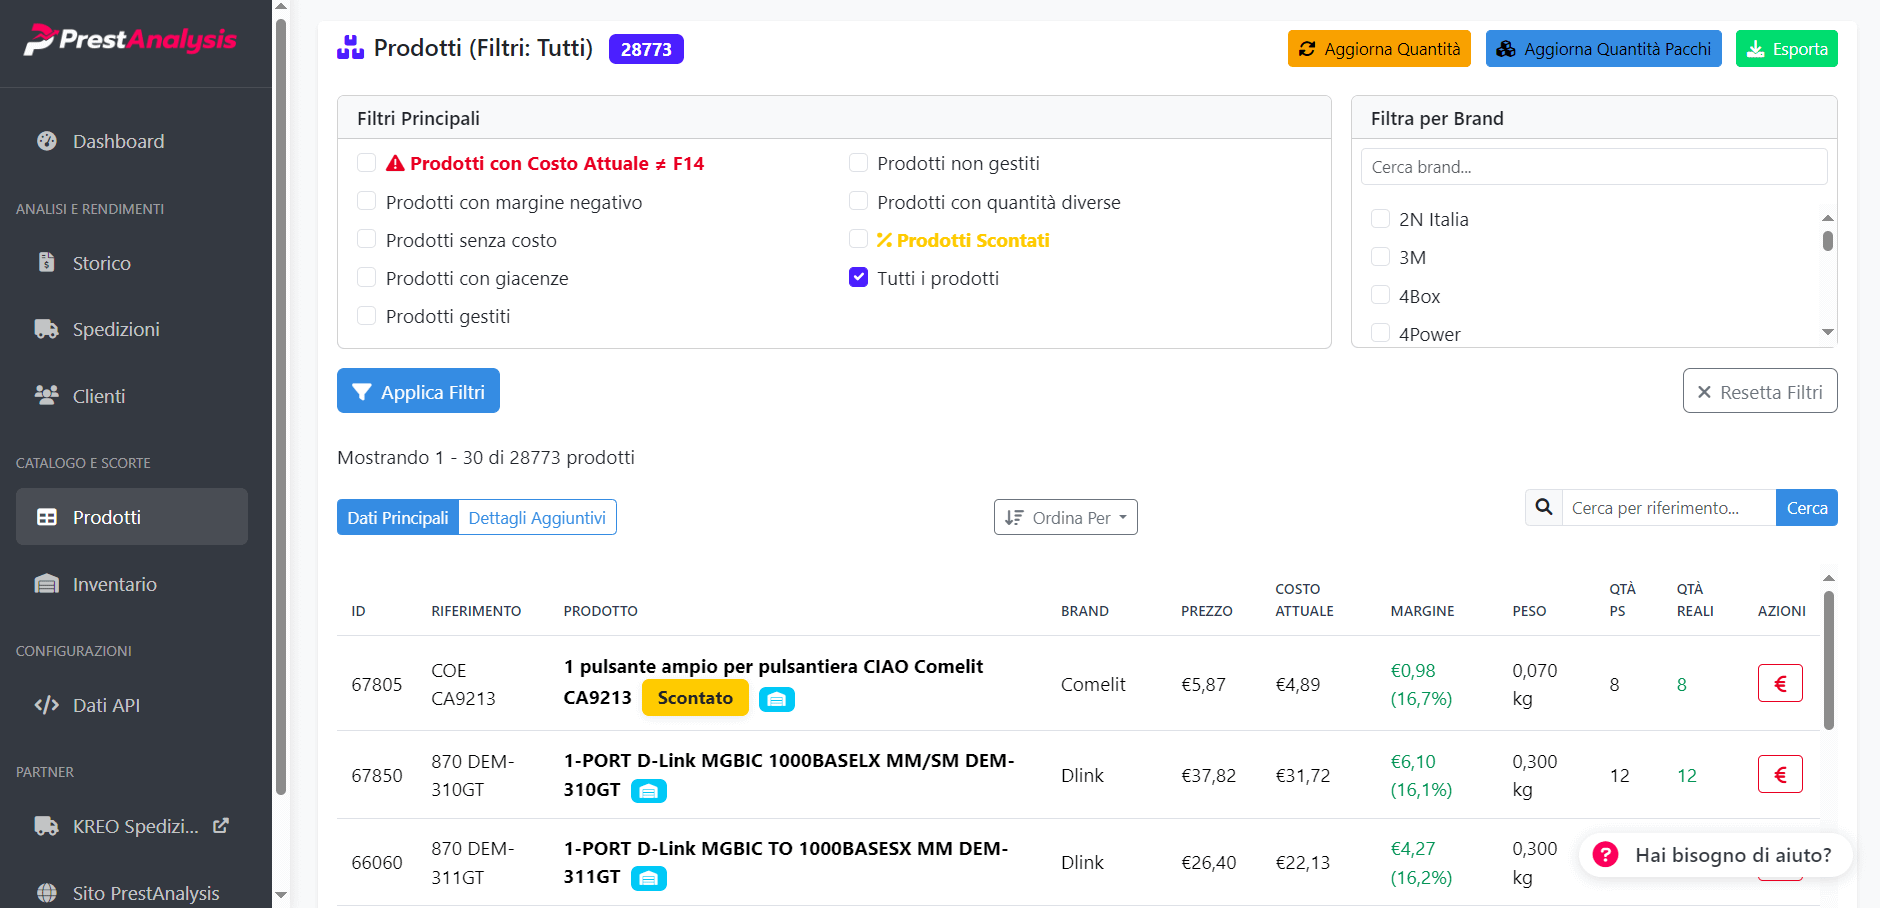Switch to Dettagli Aggiuntivi tab
1880x908 pixels.
point(537,517)
